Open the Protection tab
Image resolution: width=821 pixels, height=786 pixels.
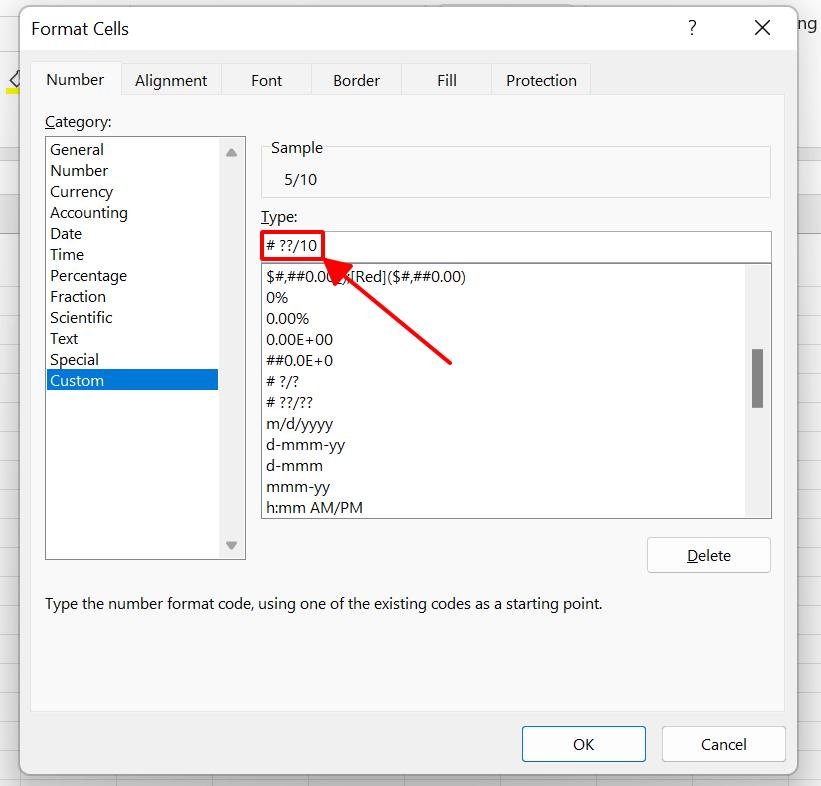[541, 80]
